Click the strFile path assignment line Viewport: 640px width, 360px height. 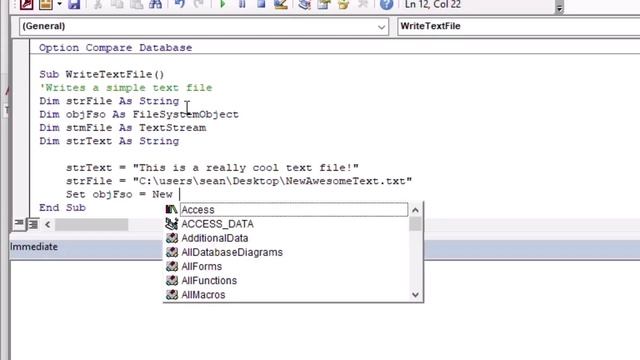(239, 181)
